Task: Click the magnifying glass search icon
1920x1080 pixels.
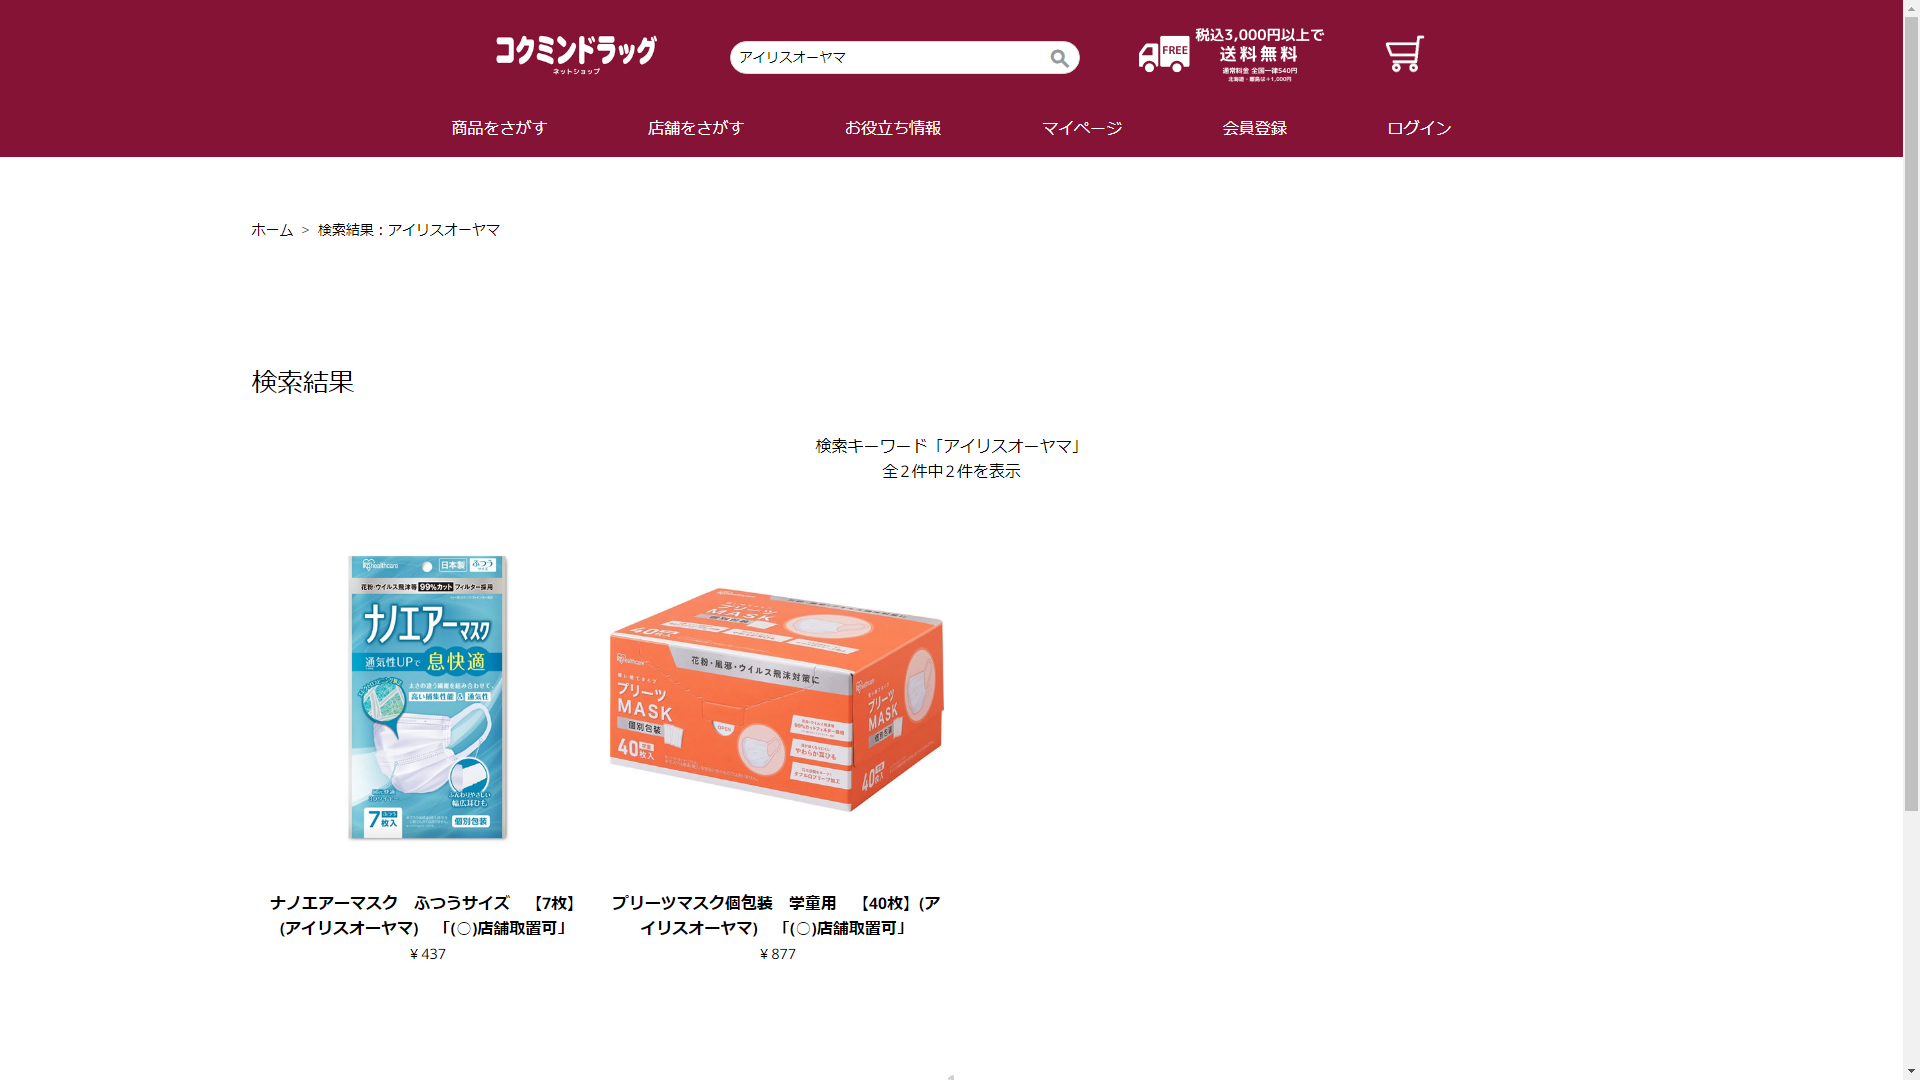Action: point(1059,58)
